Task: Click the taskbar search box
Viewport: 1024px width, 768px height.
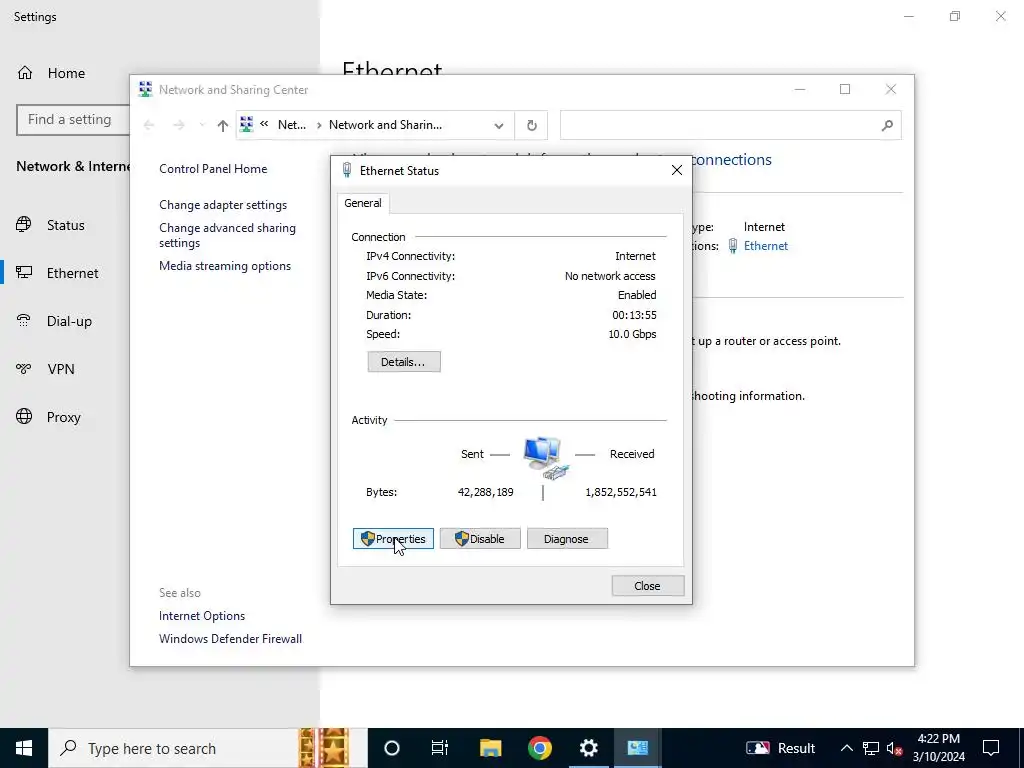Action: point(208,748)
